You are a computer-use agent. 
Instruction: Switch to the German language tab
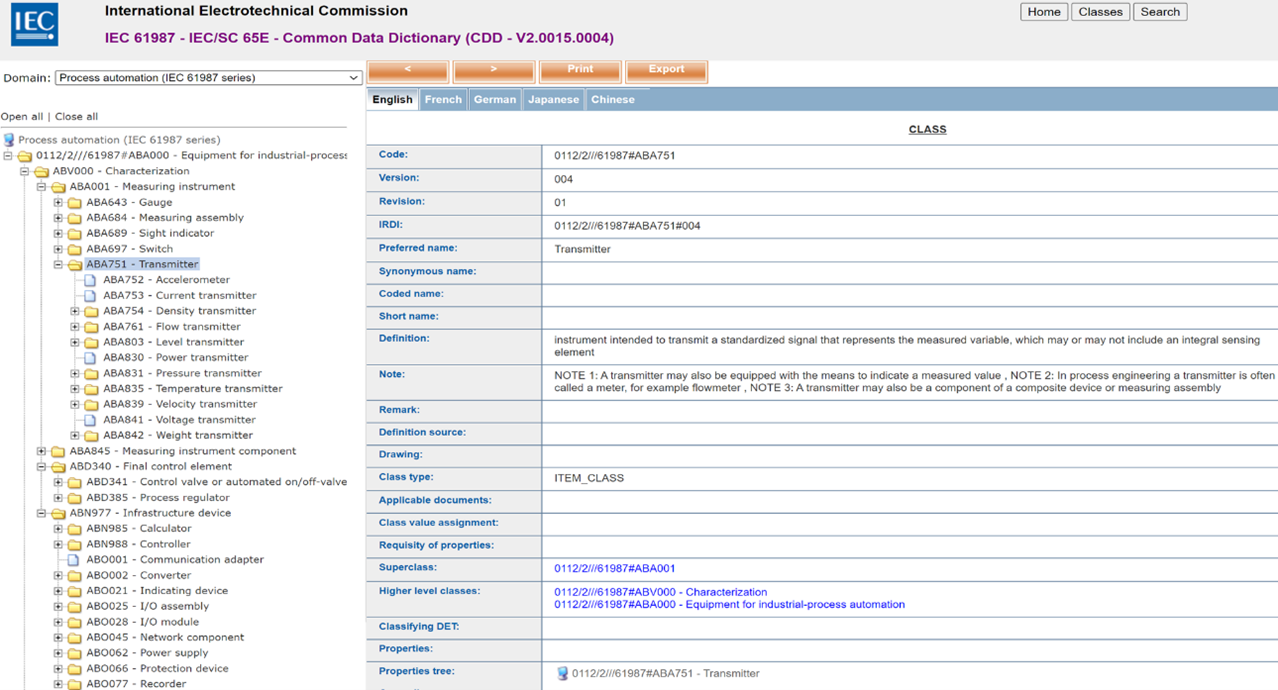(x=495, y=100)
